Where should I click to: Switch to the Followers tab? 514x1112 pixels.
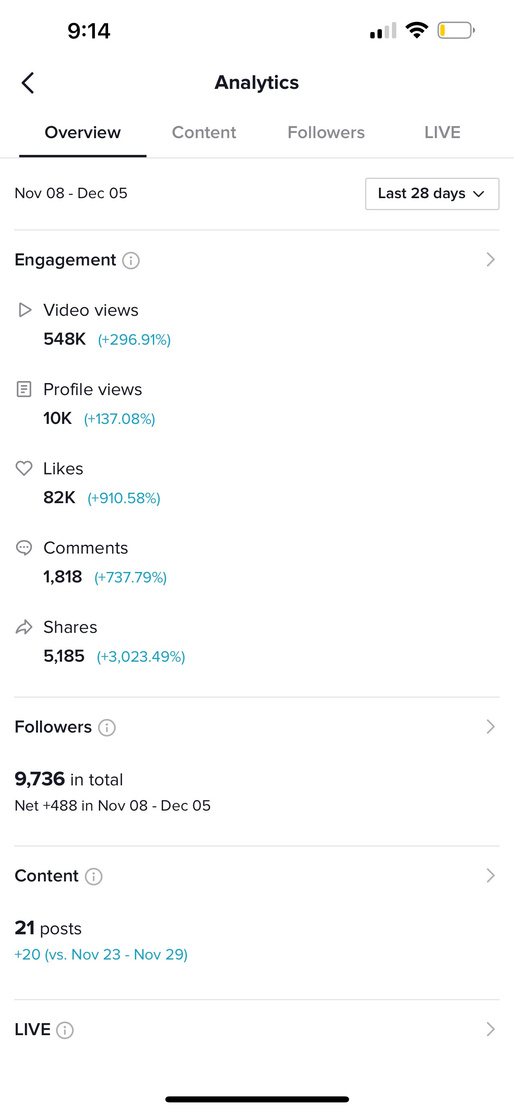coord(326,133)
